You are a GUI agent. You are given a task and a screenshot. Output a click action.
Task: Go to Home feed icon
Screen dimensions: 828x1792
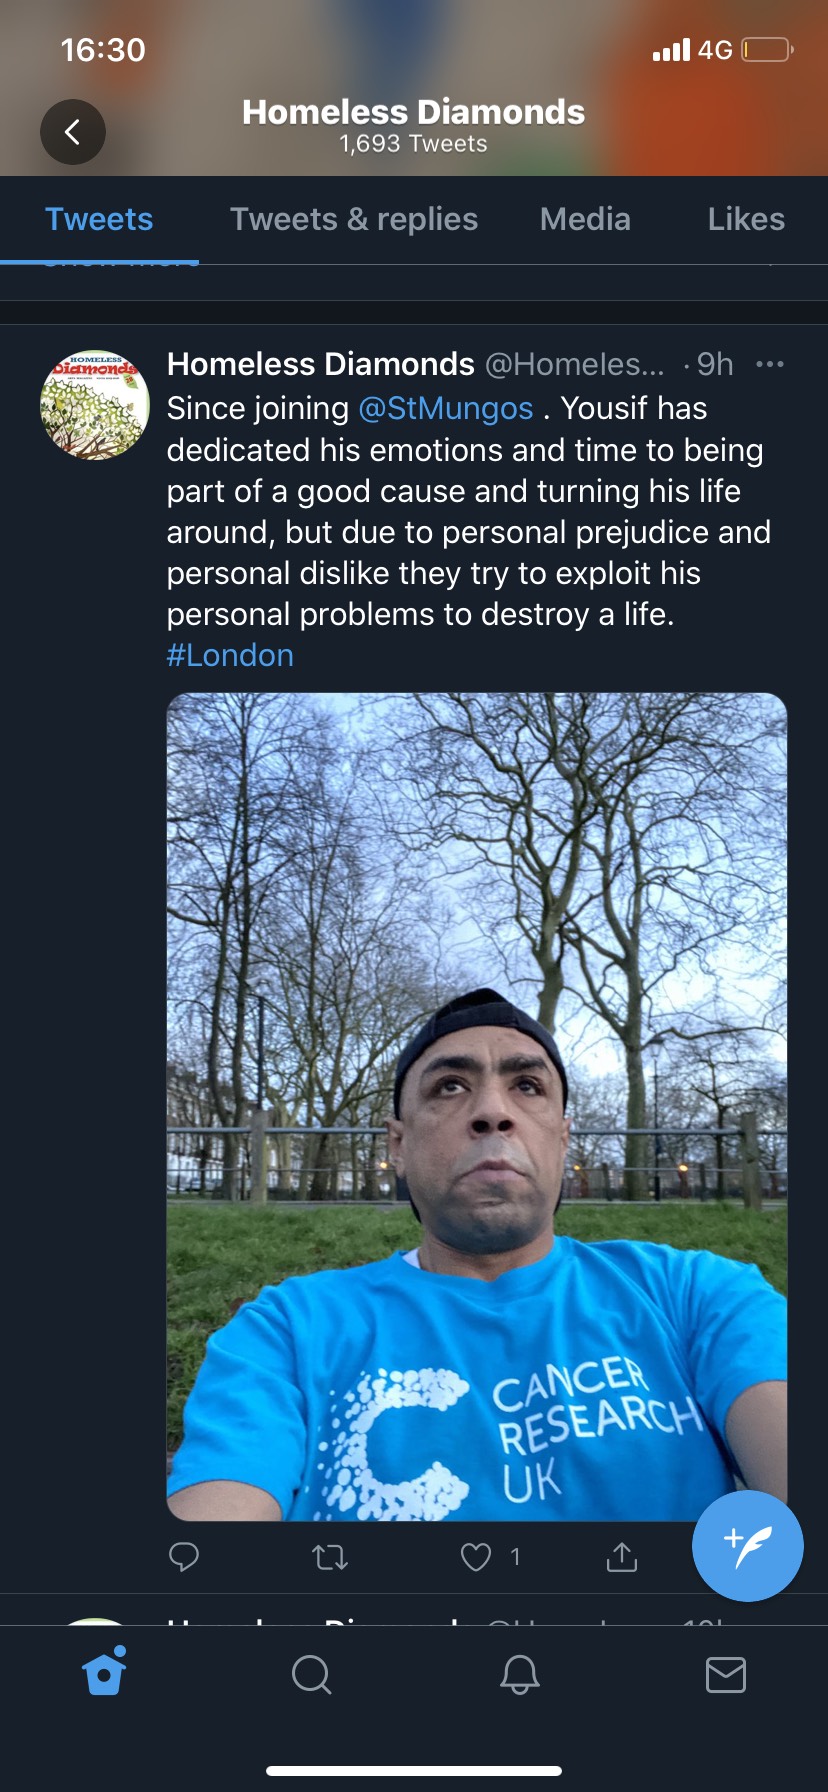pyautogui.click(x=104, y=1673)
